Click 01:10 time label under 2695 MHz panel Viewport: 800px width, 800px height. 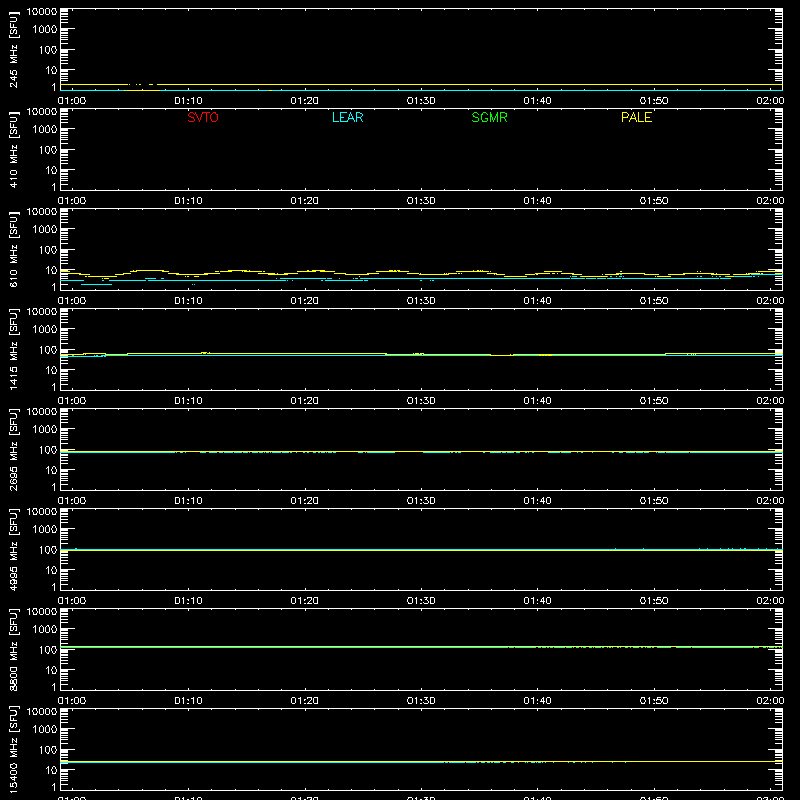(188, 501)
